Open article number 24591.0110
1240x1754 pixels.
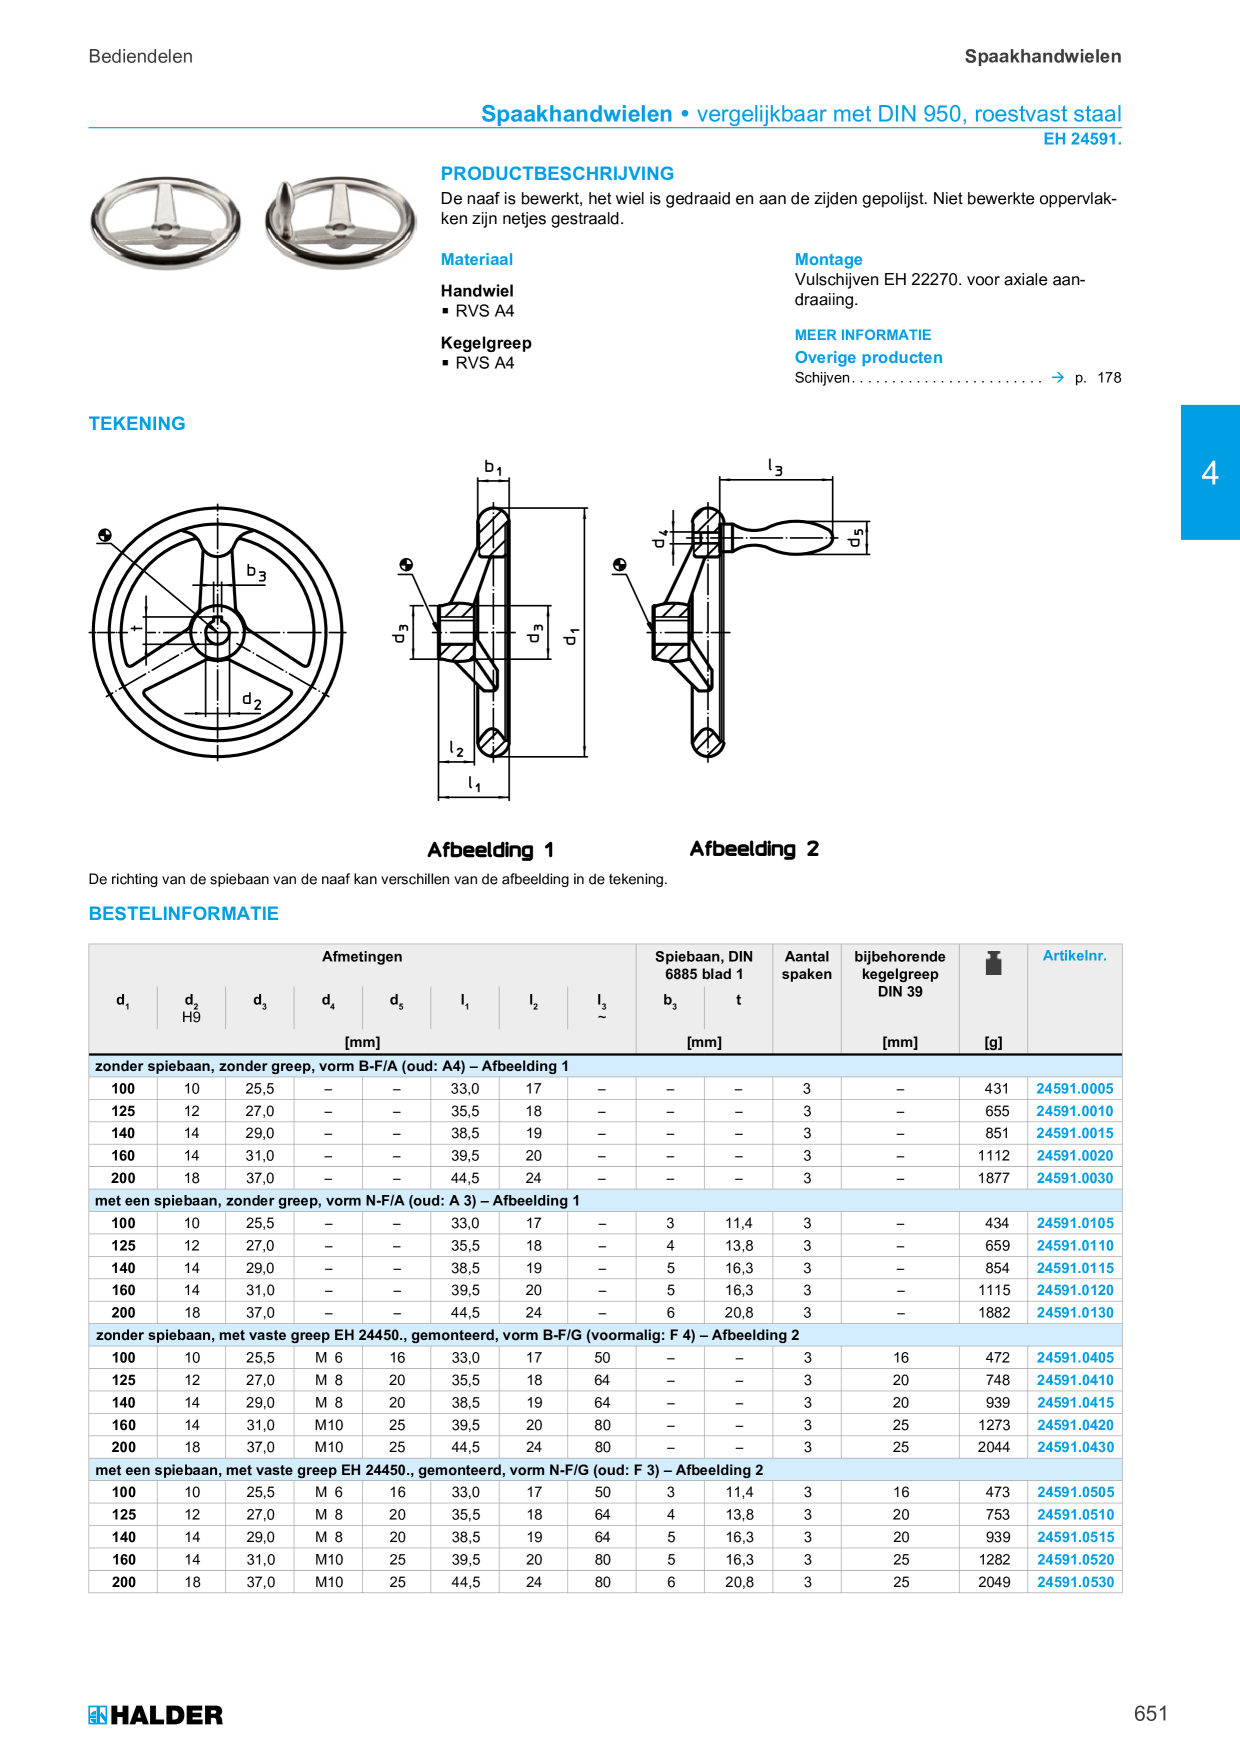[x=1074, y=1246]
